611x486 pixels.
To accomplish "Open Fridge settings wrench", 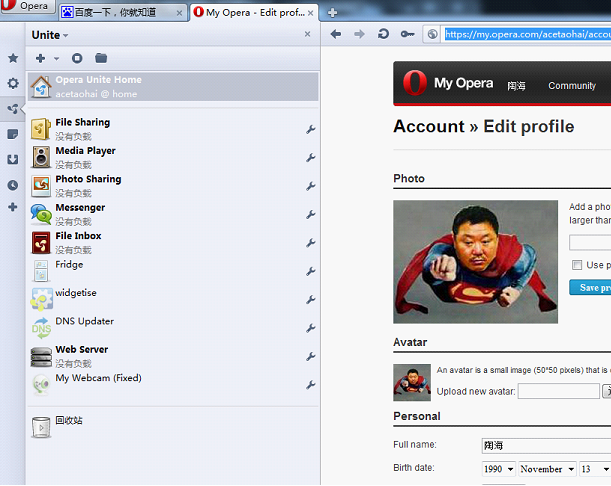I will 311,271.
